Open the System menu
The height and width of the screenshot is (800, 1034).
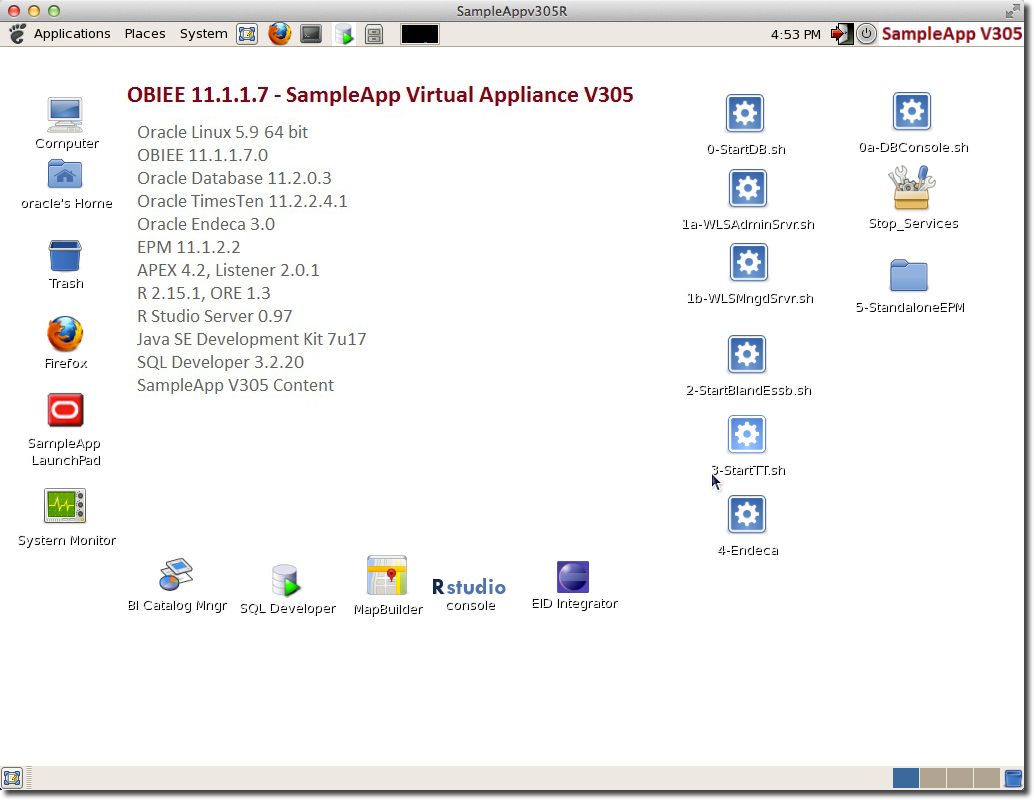click(x=203, y=34)
